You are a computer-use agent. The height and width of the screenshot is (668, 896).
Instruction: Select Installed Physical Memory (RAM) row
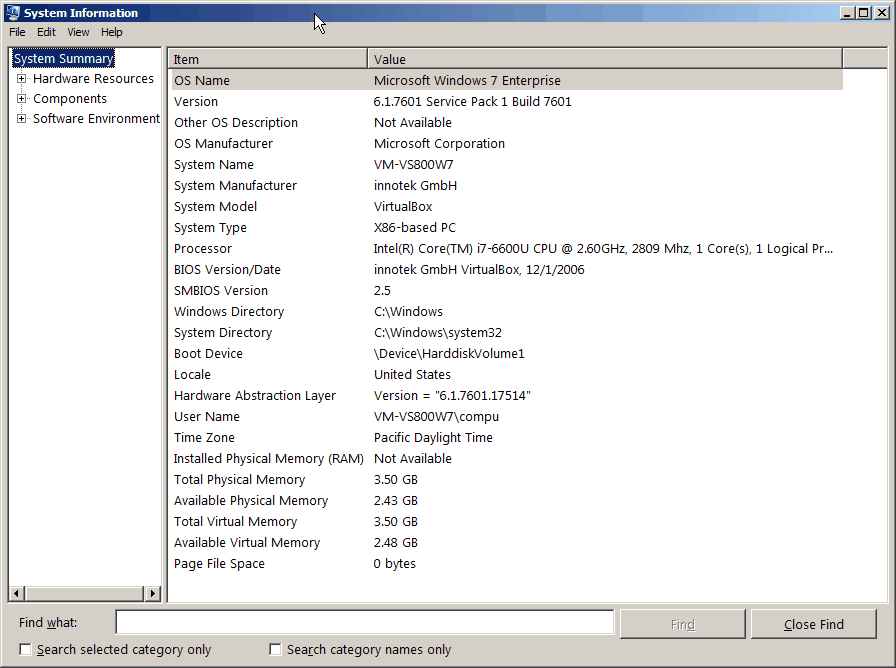(x=507, y=459)
